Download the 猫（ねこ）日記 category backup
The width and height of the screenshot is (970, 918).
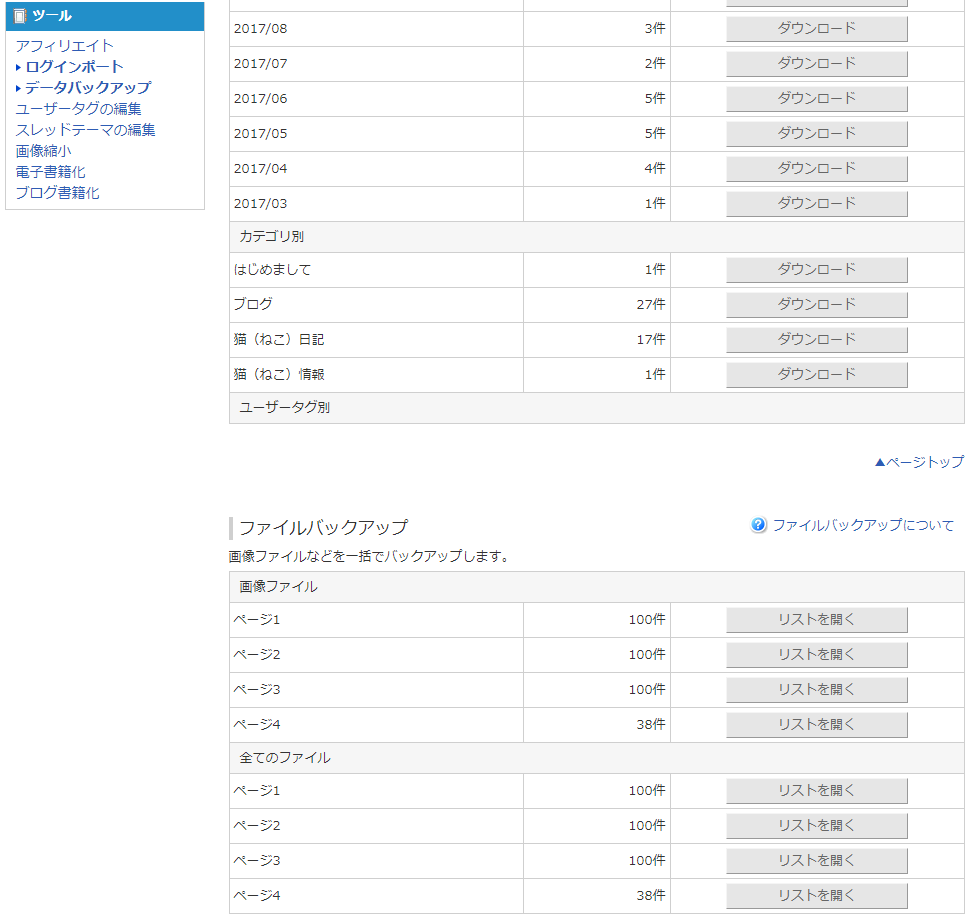817,340
